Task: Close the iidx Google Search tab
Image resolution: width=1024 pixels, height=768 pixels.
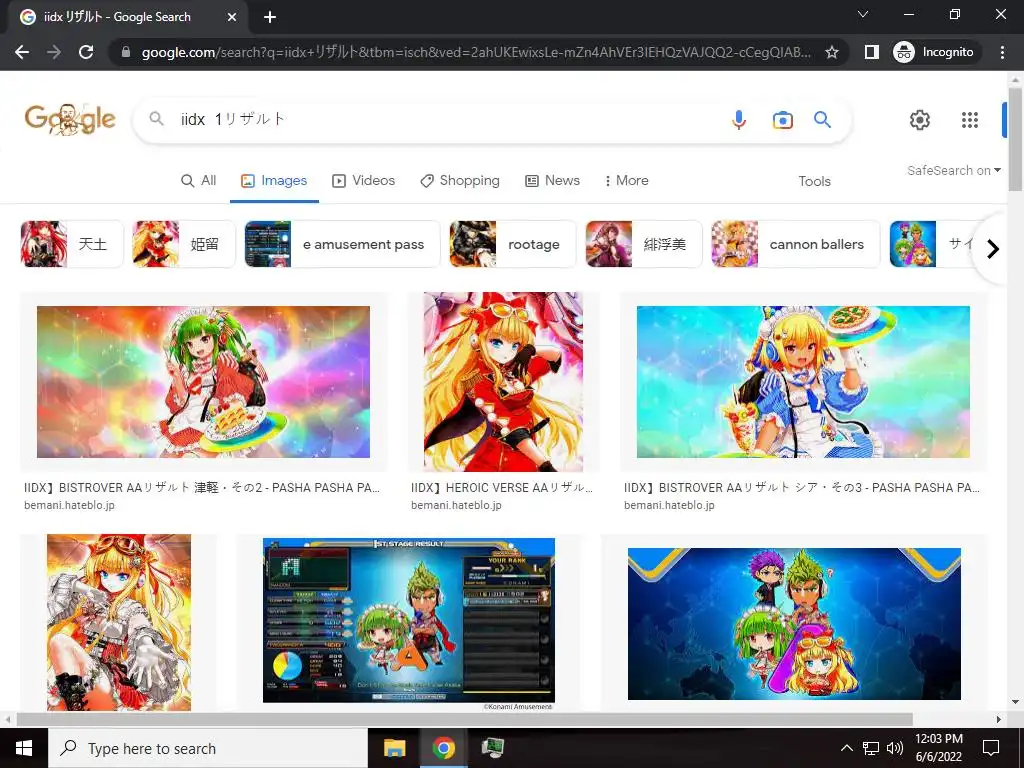Action: click(x=232, y=17)
